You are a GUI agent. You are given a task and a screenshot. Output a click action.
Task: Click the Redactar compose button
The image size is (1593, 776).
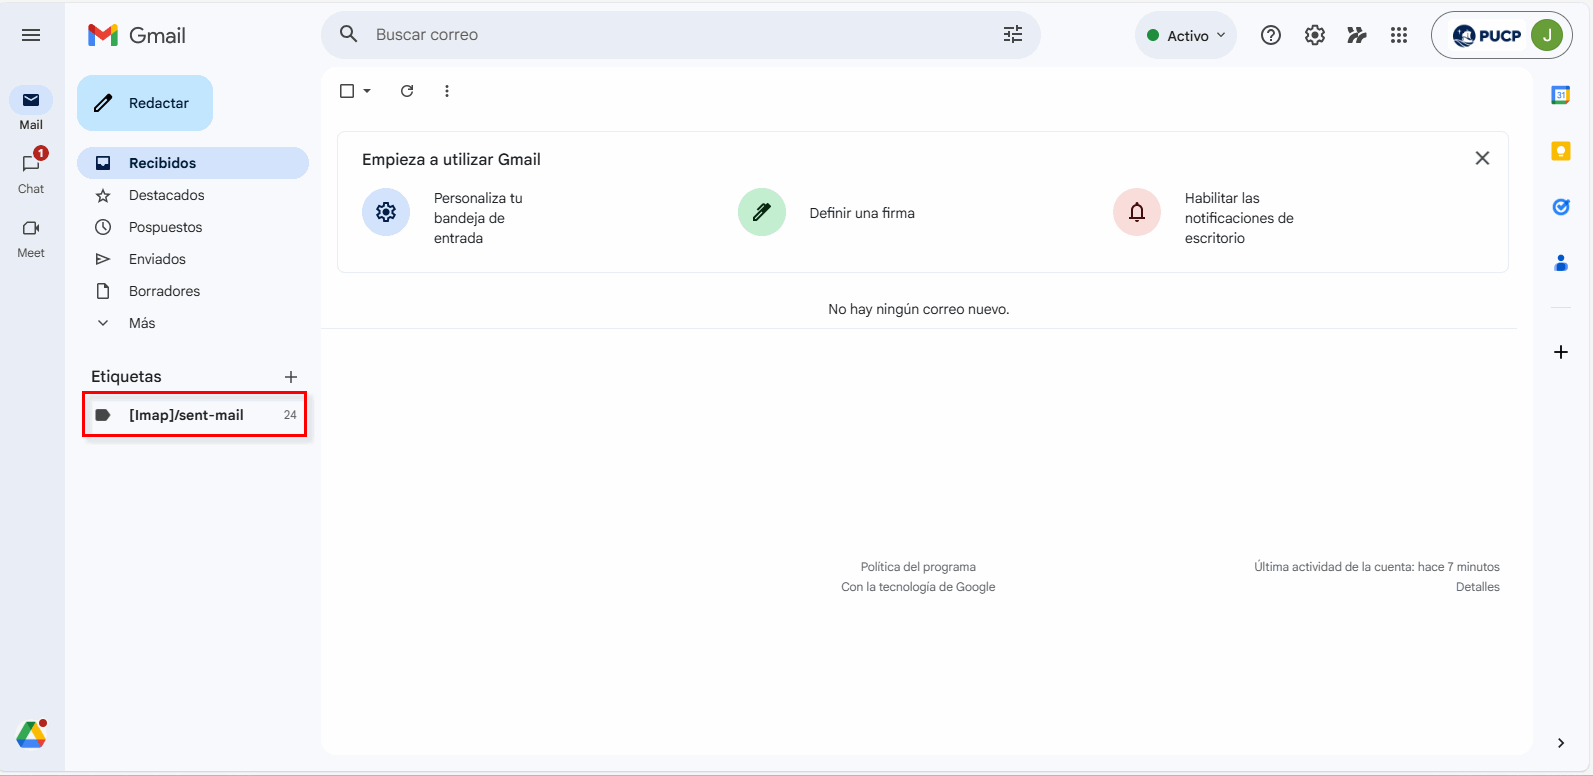pos(145,103)
